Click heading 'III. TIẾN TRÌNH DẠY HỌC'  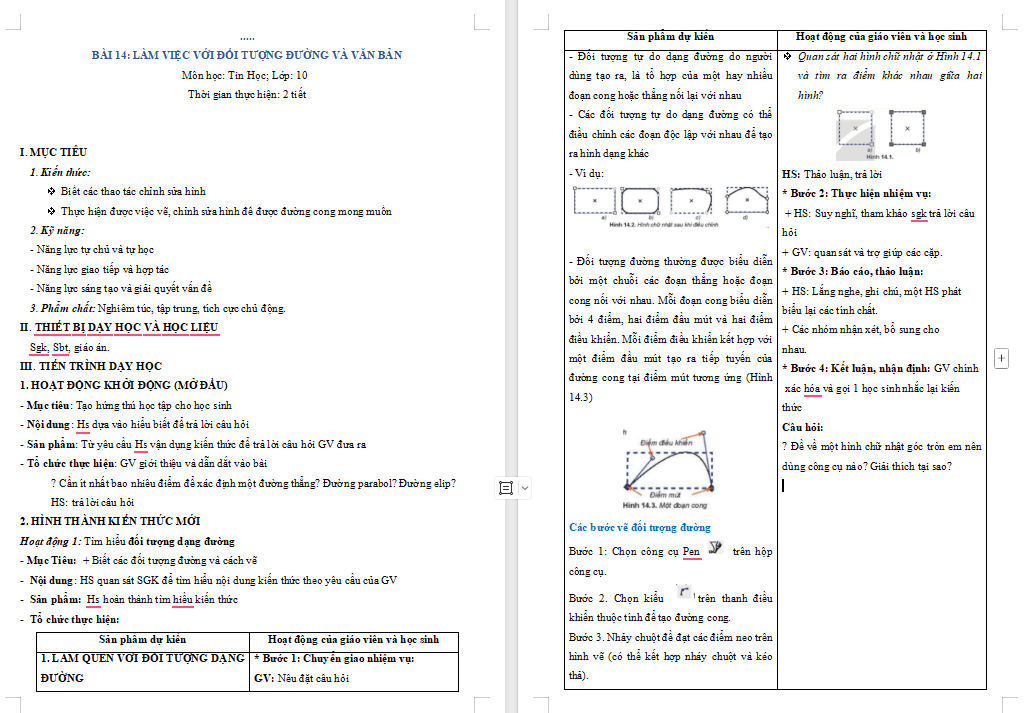point(90,366)
